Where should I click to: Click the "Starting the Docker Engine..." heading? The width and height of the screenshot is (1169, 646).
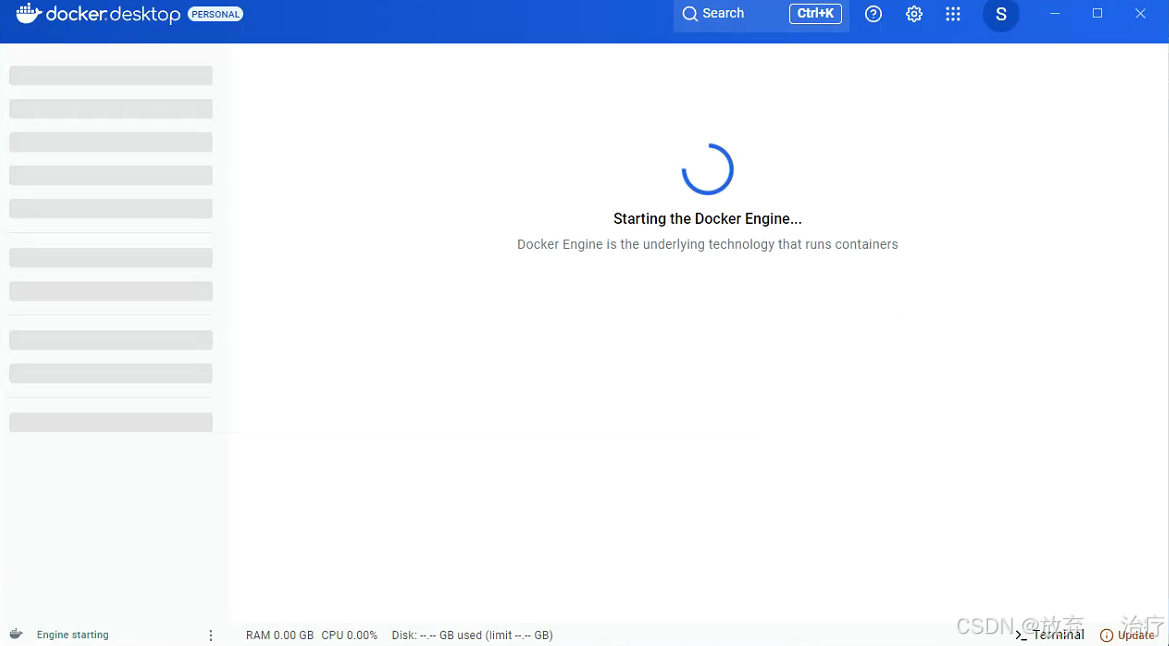(707, 219)
